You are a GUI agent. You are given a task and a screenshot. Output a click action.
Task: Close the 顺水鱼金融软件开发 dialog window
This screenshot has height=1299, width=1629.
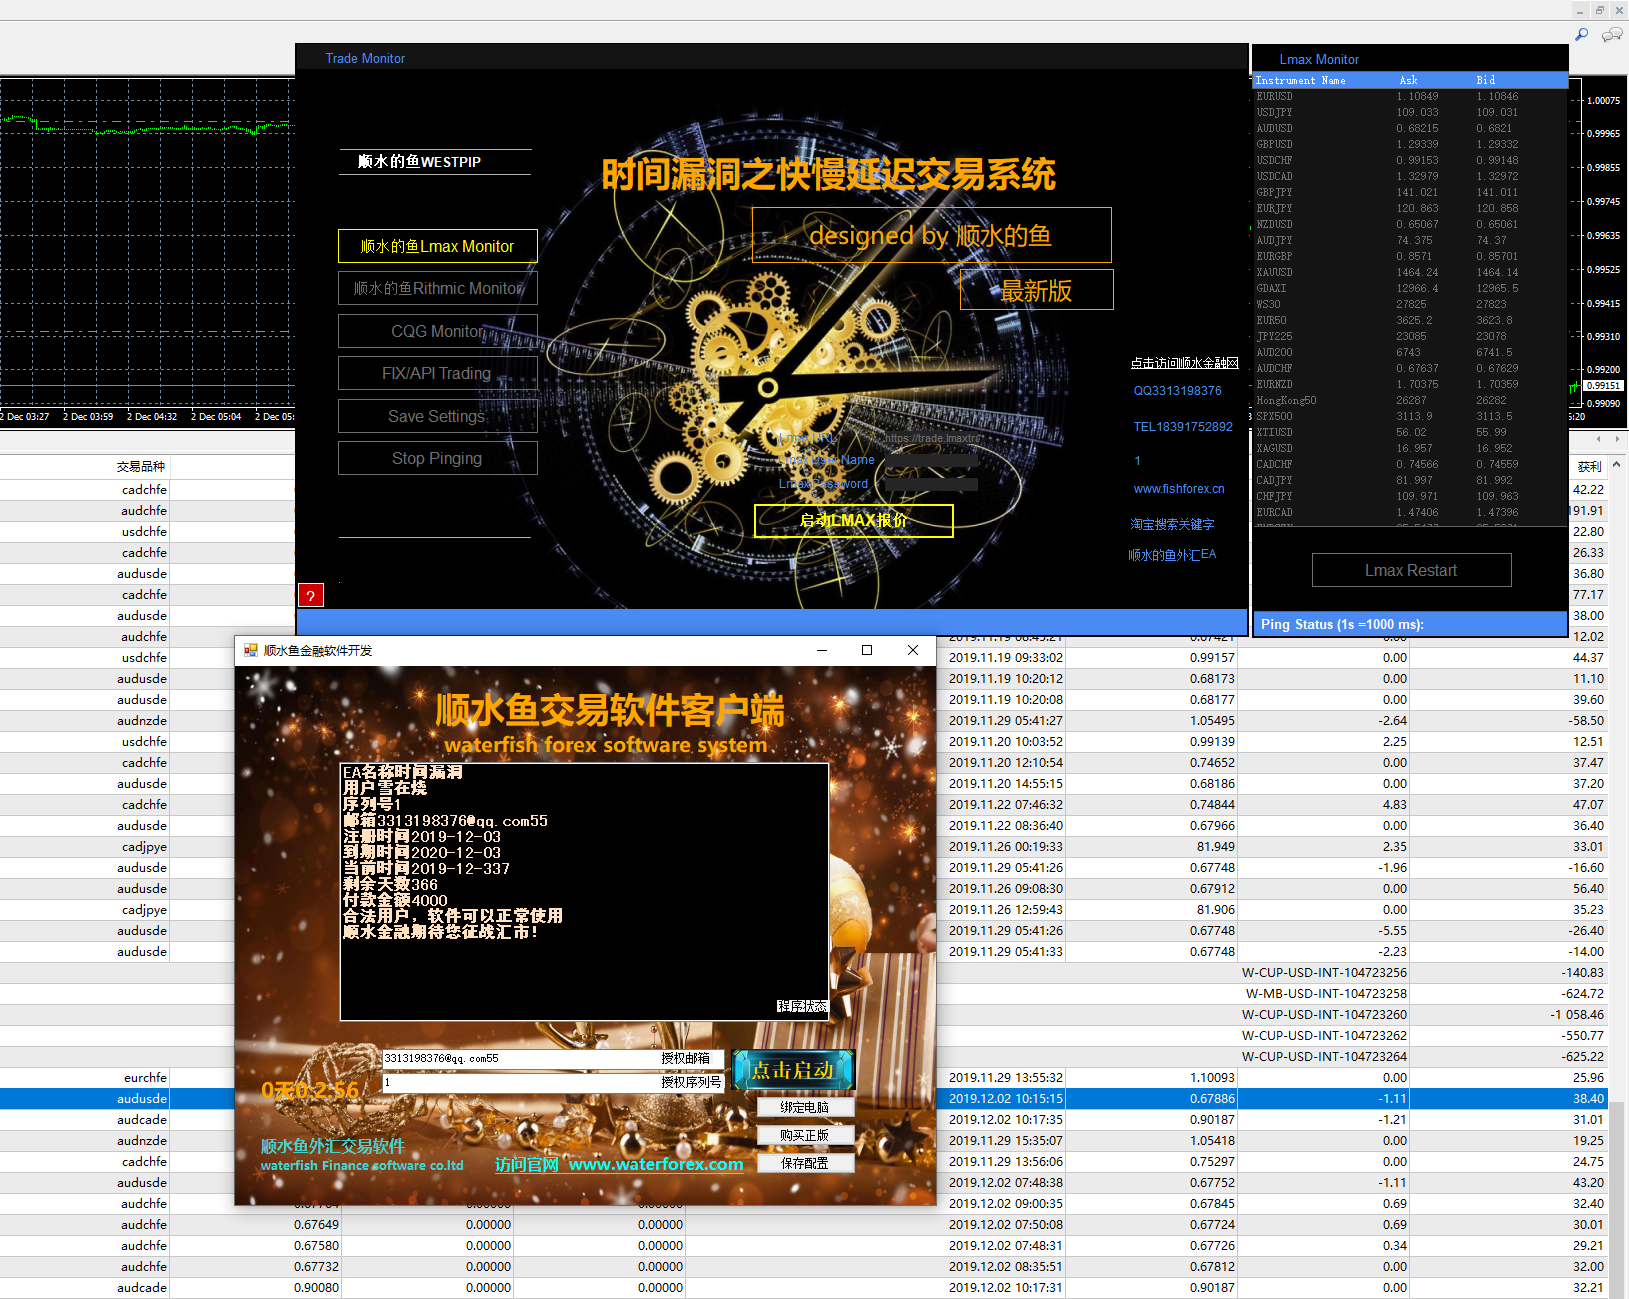point(913,650)
